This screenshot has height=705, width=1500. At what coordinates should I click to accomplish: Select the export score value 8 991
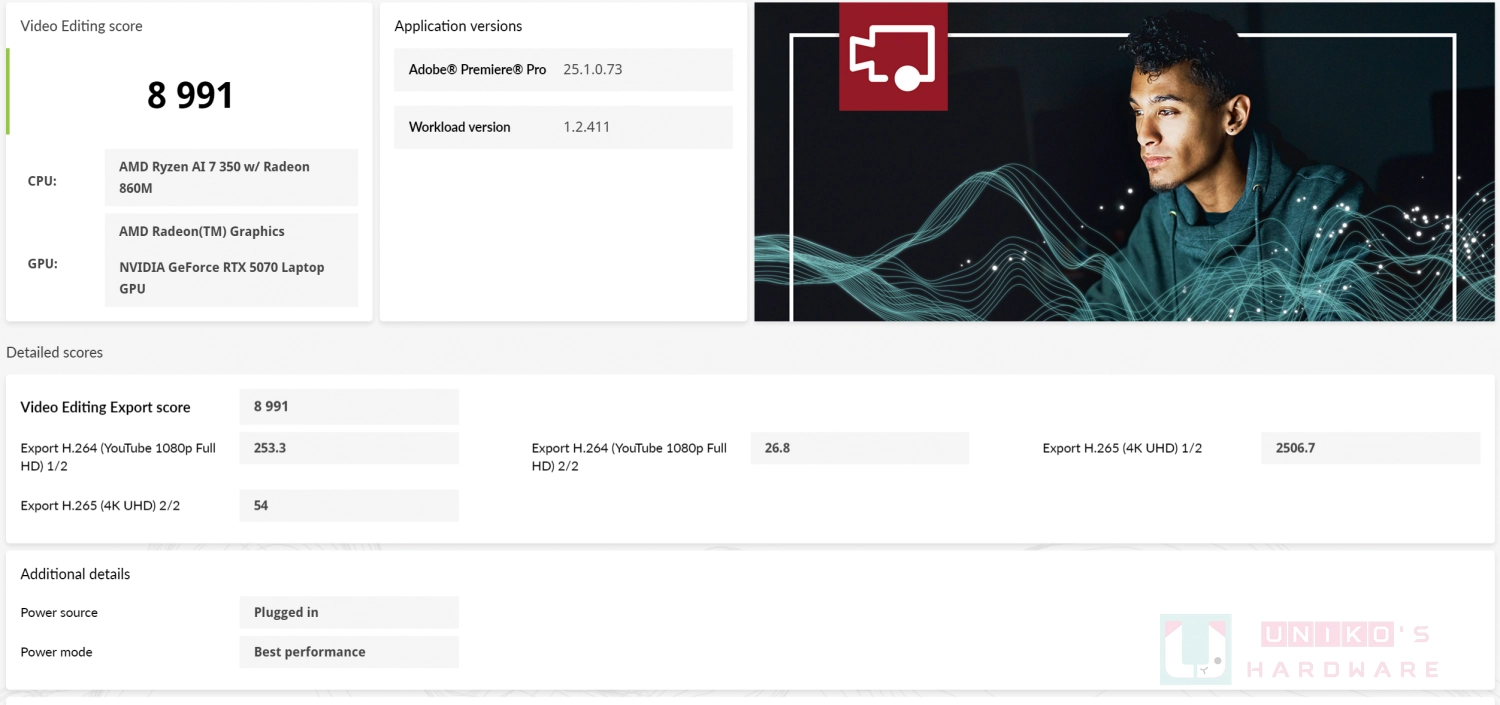pyautogui.click(x=349, y=406)
